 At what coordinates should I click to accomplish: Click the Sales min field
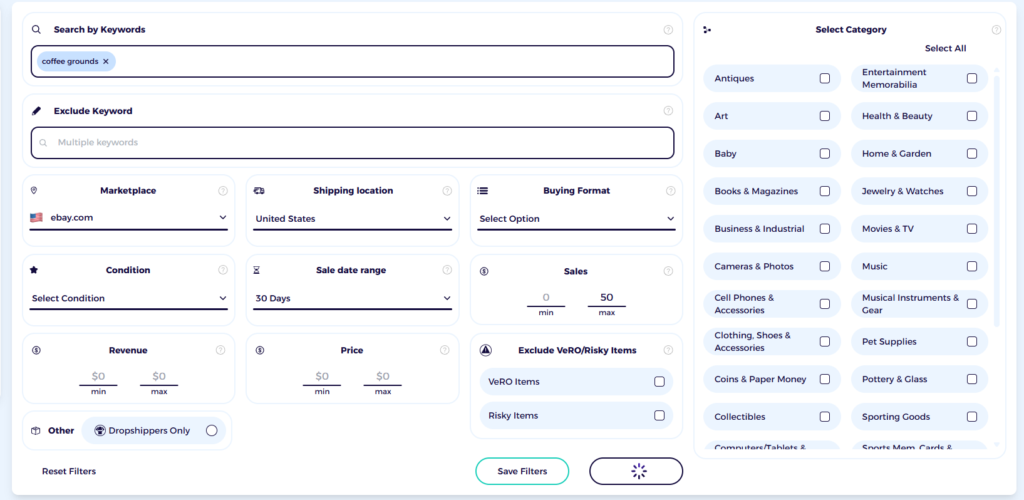(x=546, y=298)
